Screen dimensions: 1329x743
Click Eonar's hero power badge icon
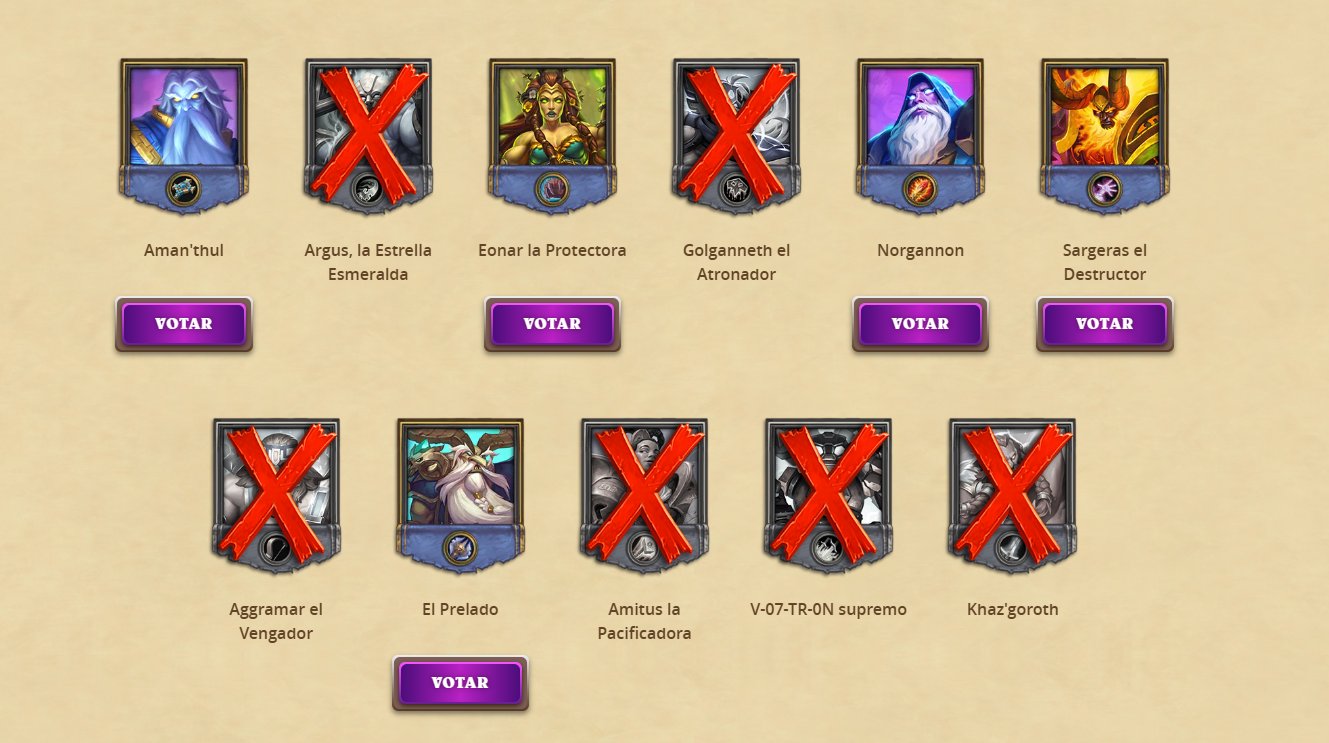click(x=551, y=189)
